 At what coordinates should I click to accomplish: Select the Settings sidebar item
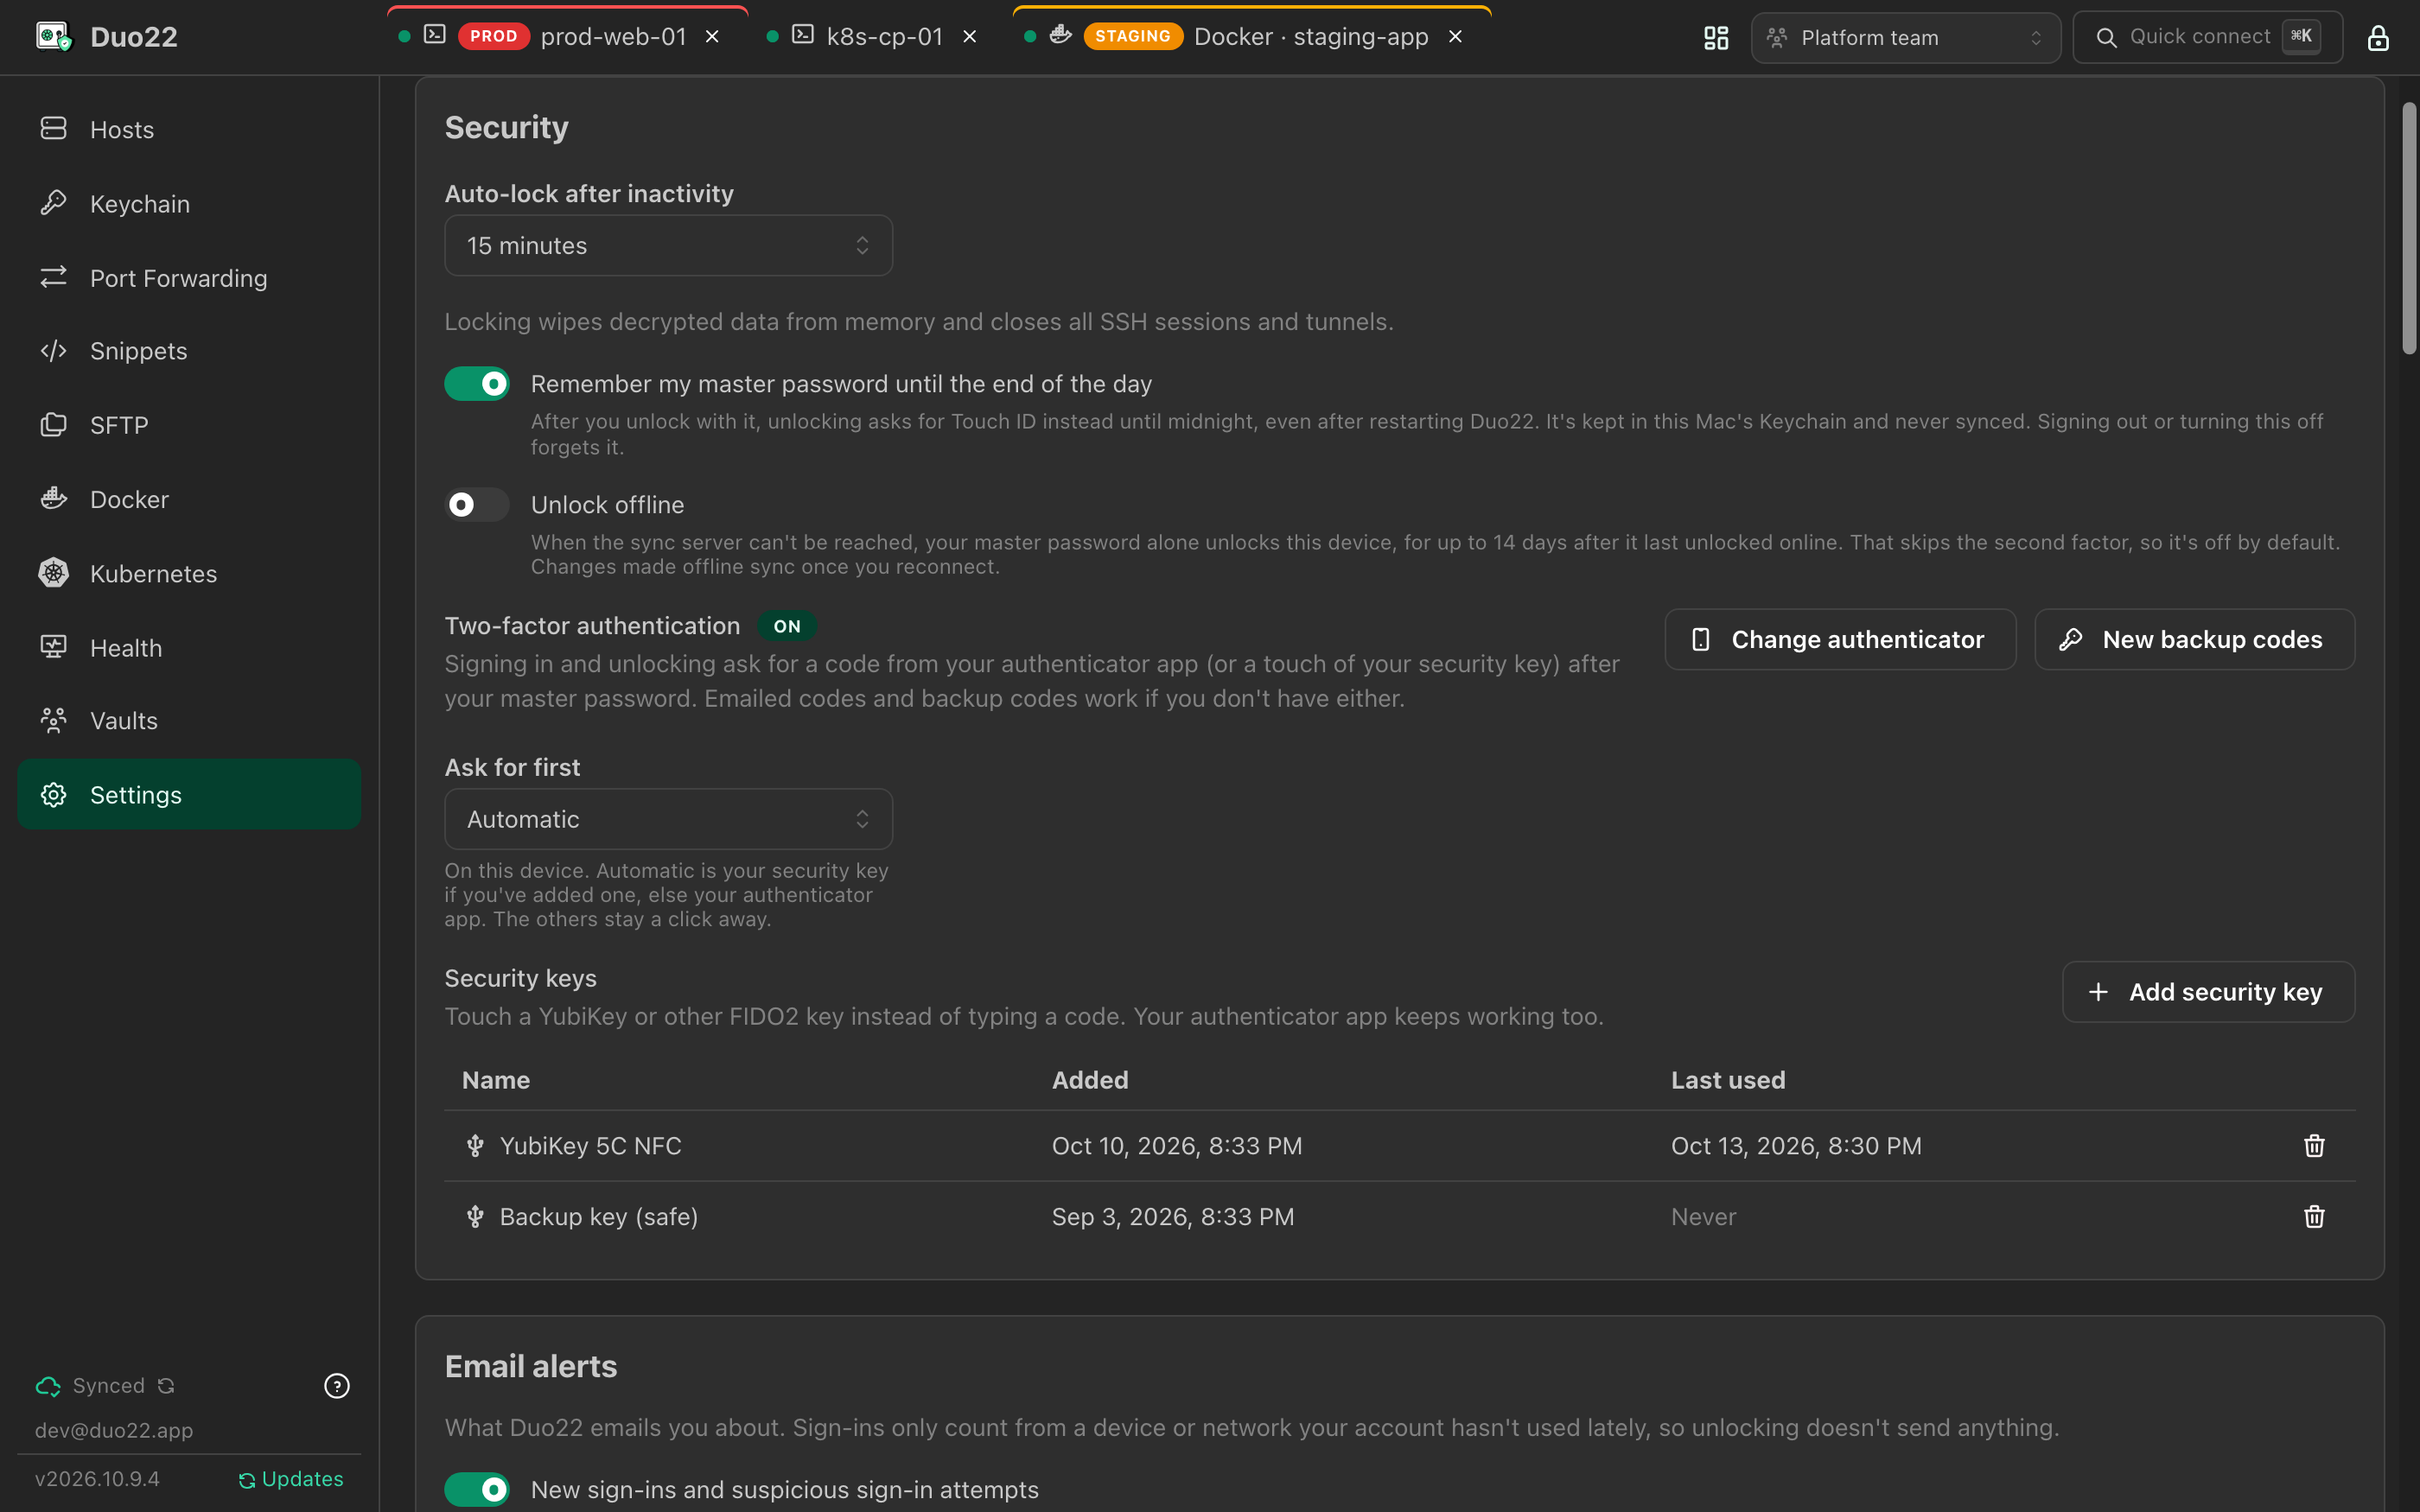click(189, 794)
